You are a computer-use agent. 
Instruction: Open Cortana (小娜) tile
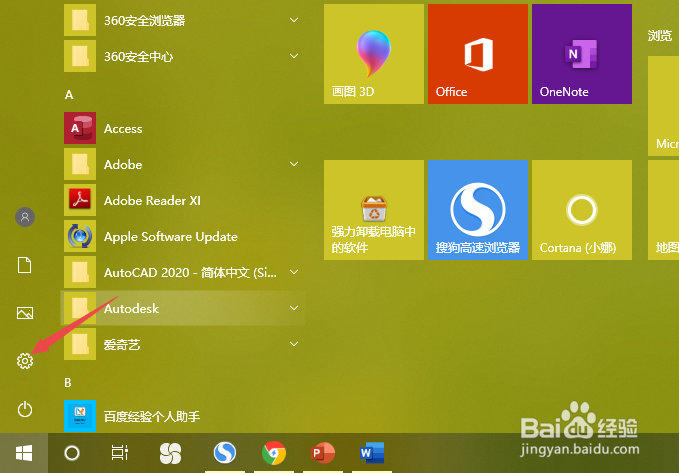[x=582, y=210]
